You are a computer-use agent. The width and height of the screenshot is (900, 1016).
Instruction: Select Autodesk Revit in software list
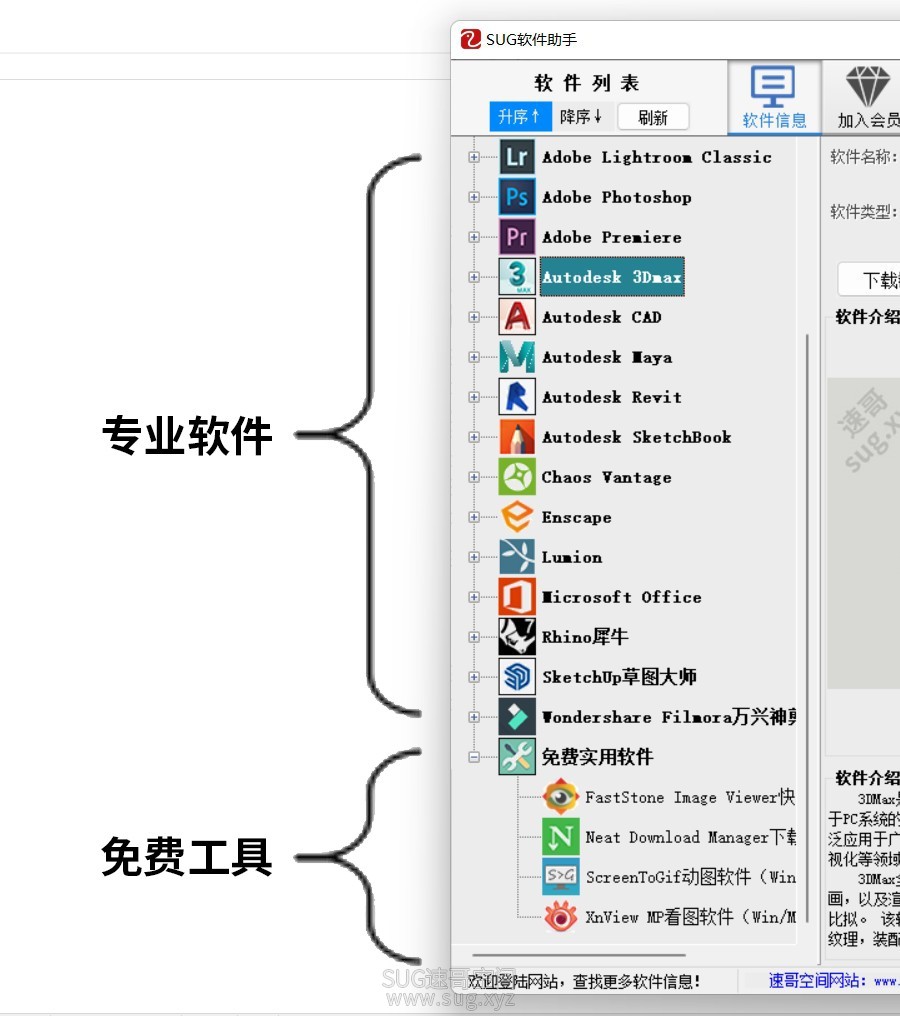click(x=612, y=397)
